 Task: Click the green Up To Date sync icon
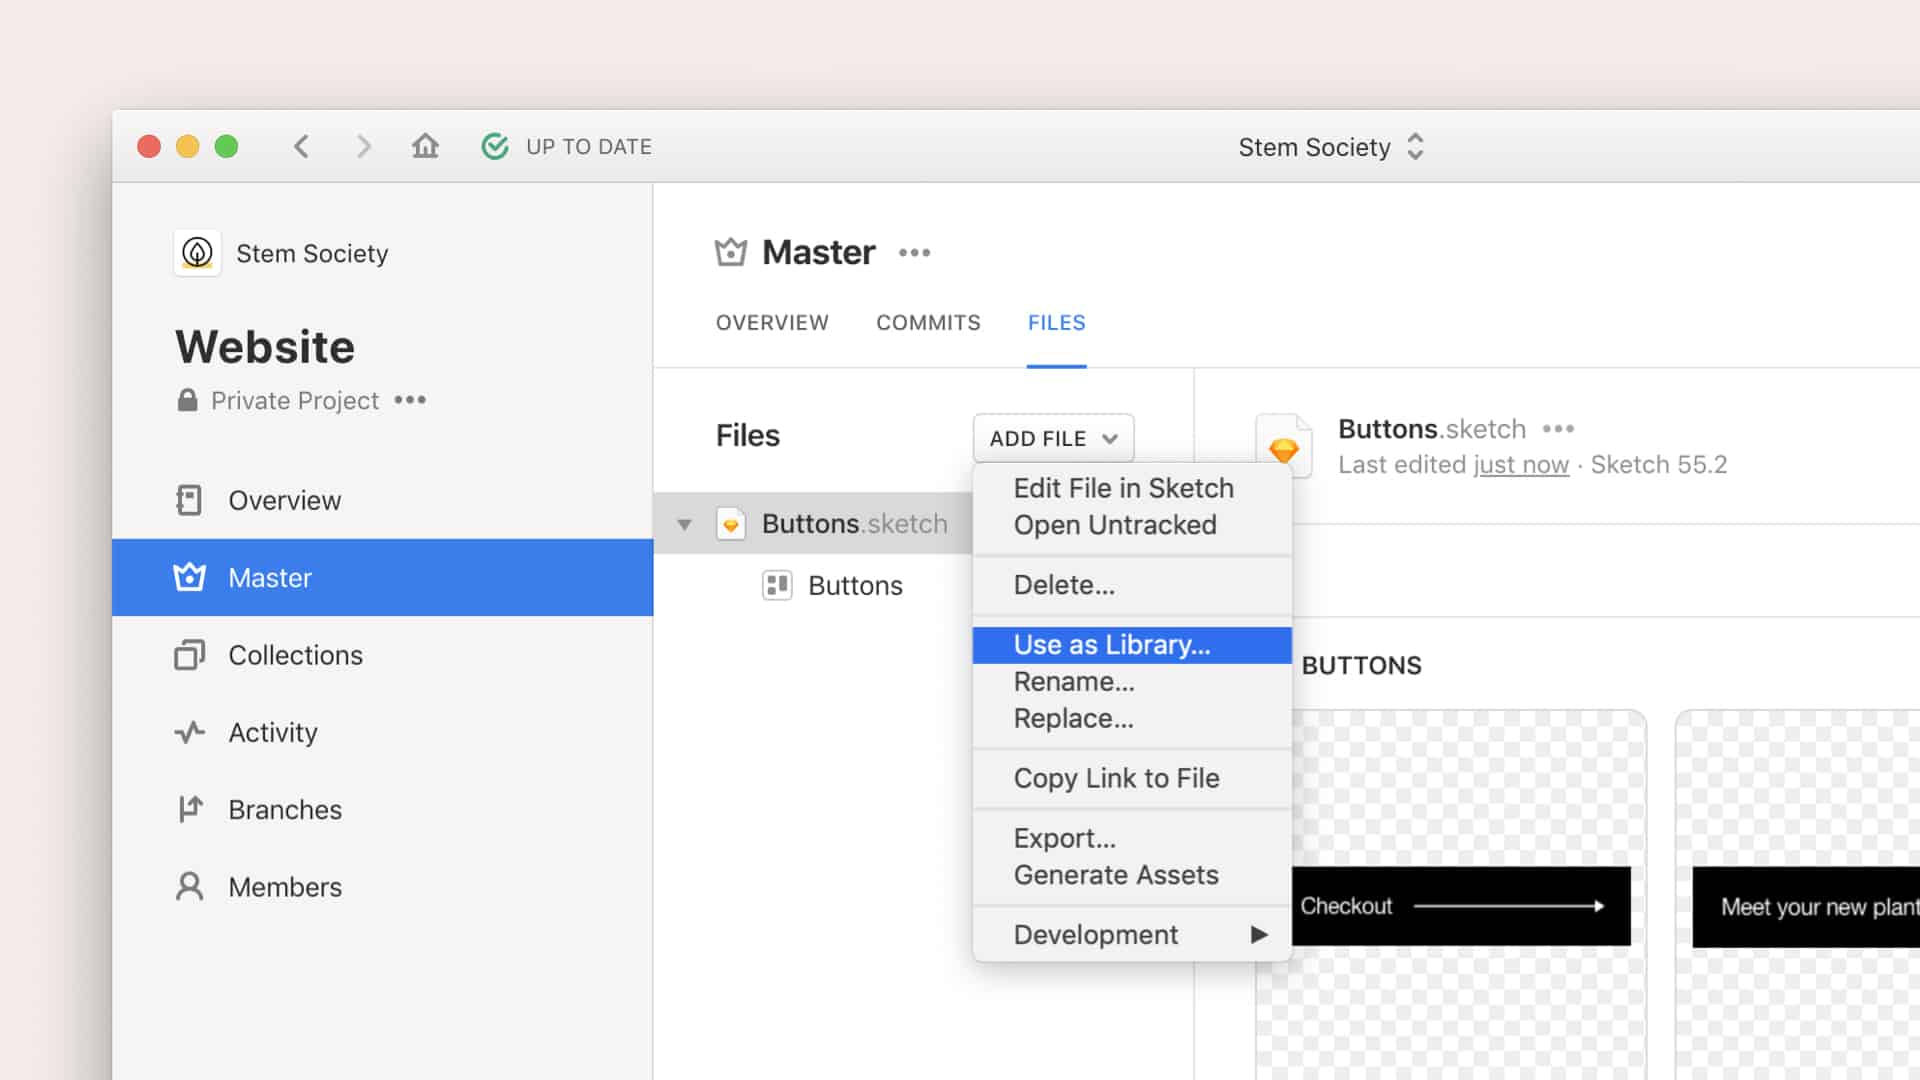tap(495, 146)
